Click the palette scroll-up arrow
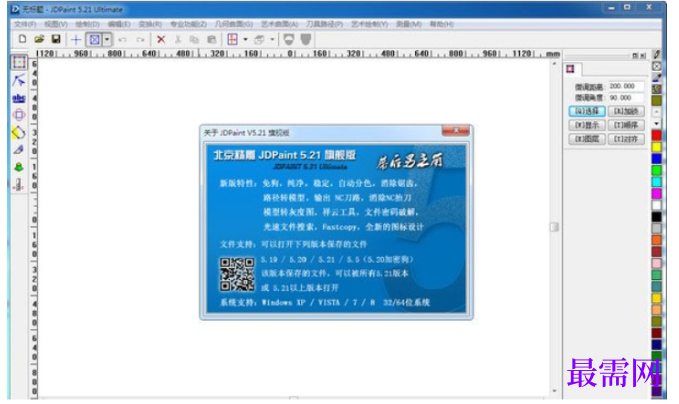 656,112
